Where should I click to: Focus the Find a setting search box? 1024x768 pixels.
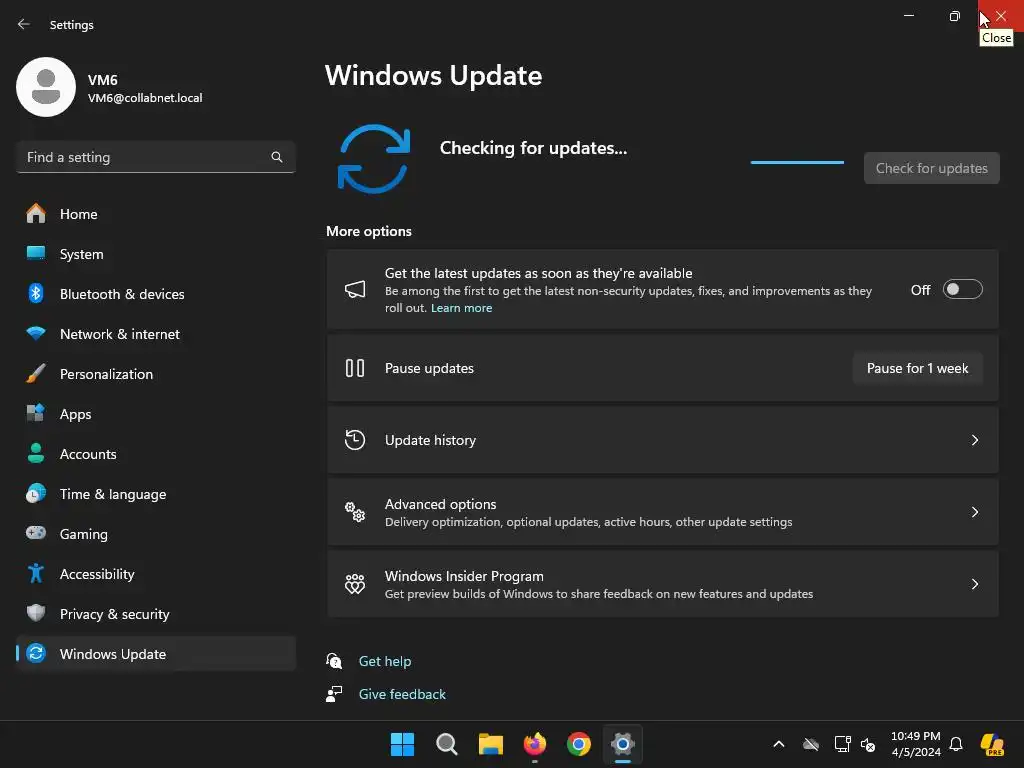(155, 157)
